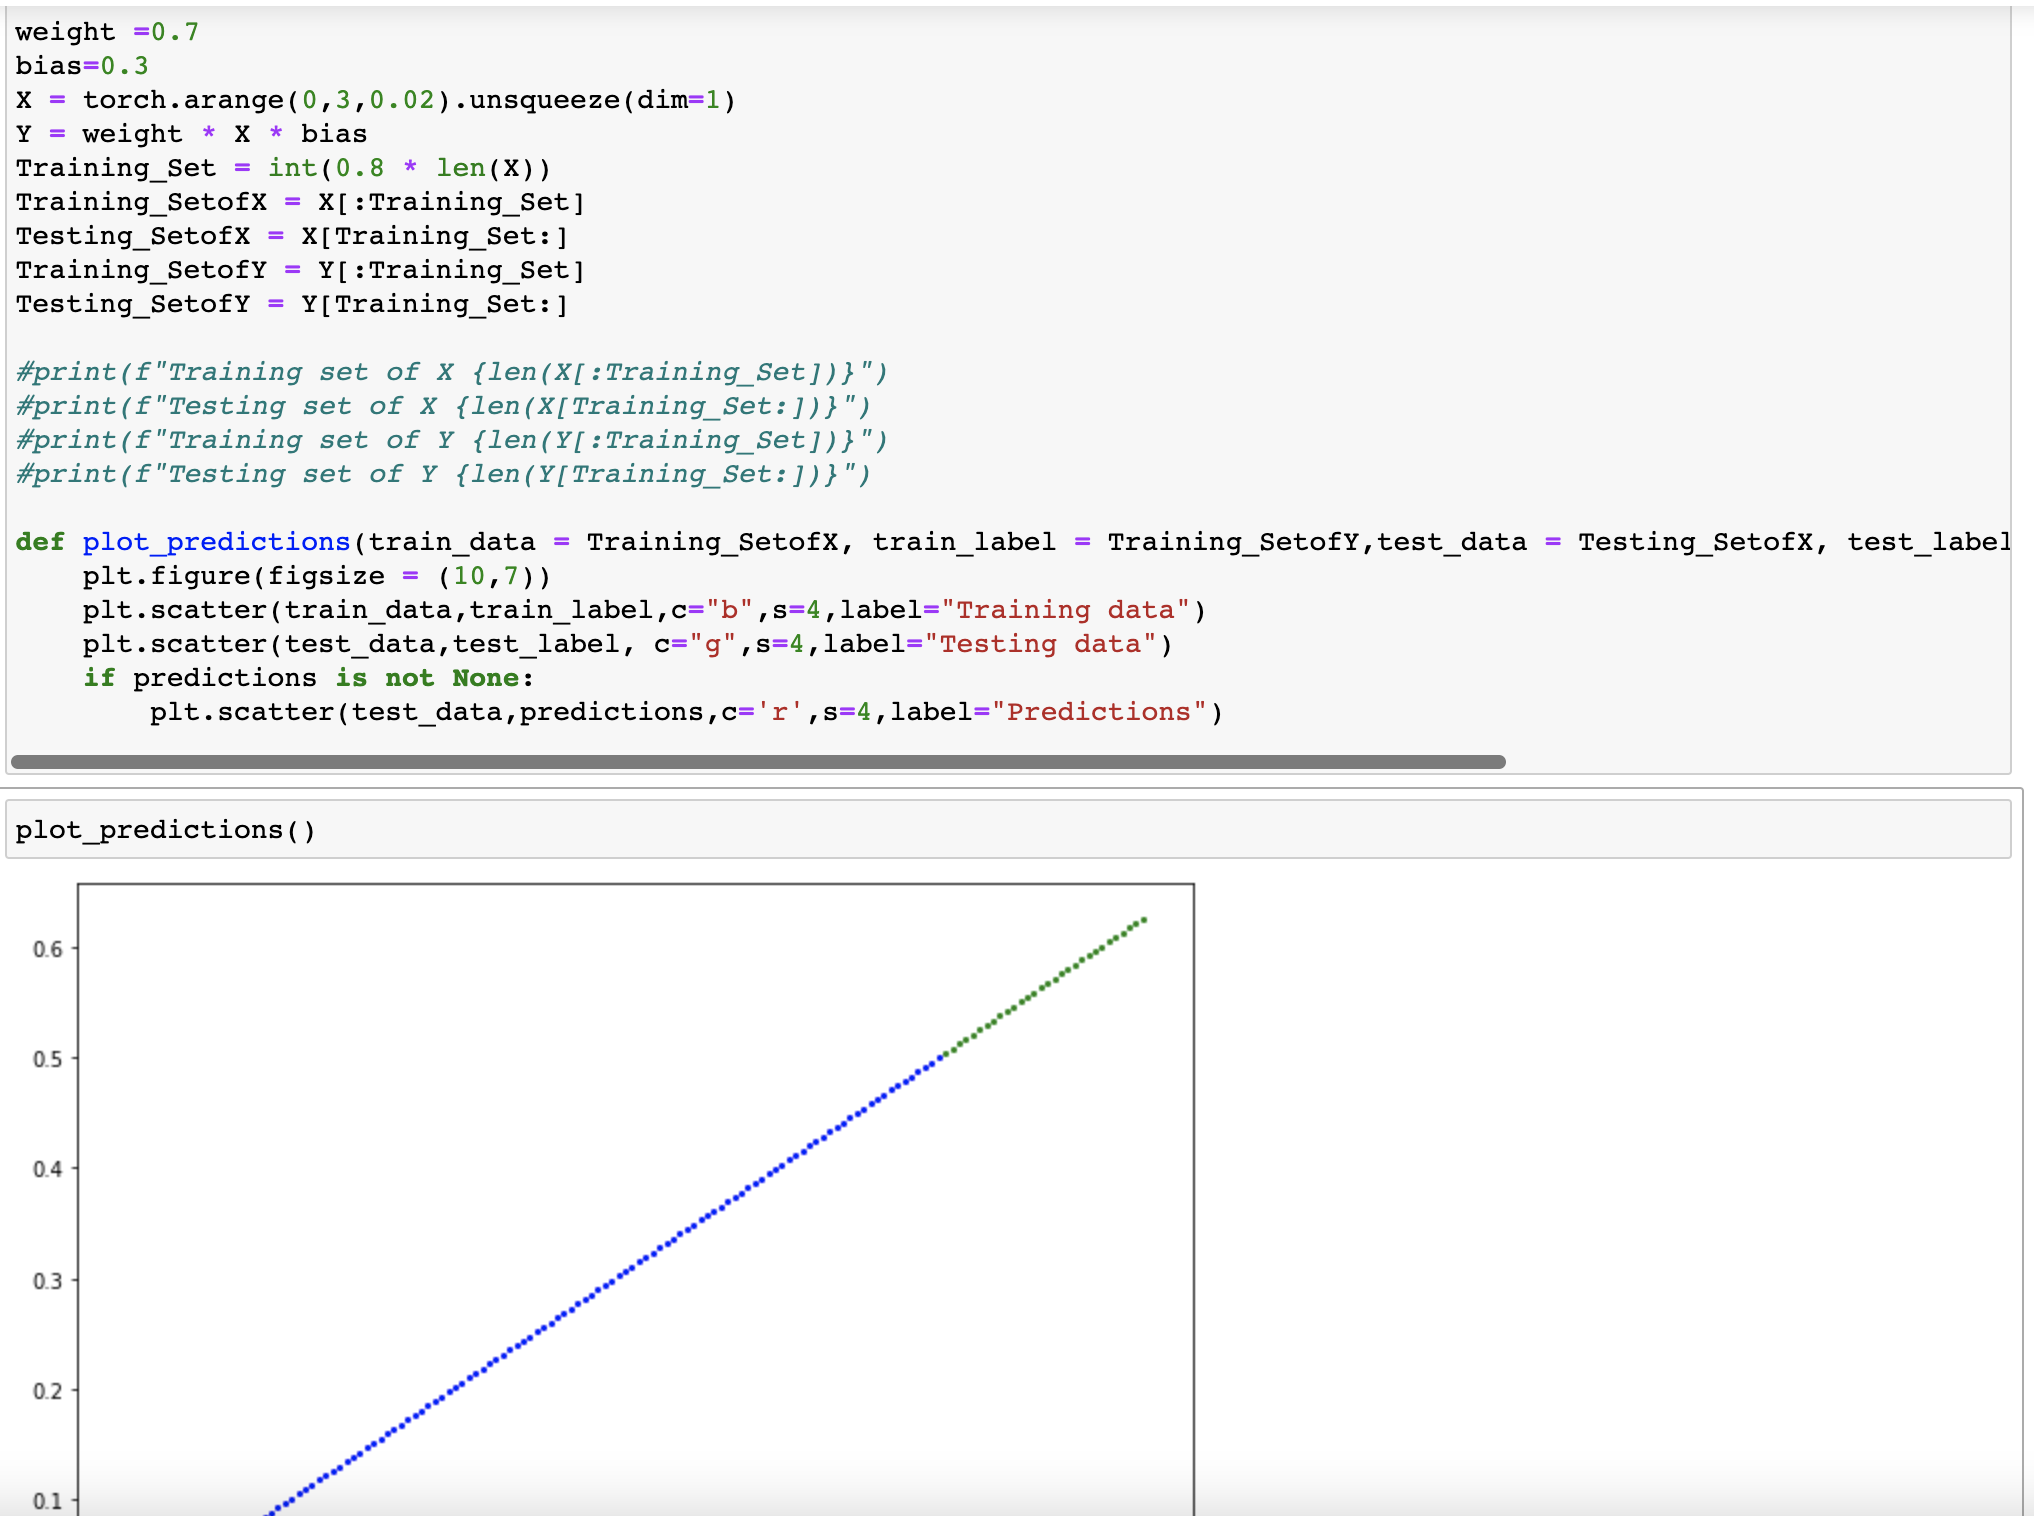Place cursor on the torch.arange line
The image size is (2034, 1516).
pyautogui.click(x=373, y=99)
